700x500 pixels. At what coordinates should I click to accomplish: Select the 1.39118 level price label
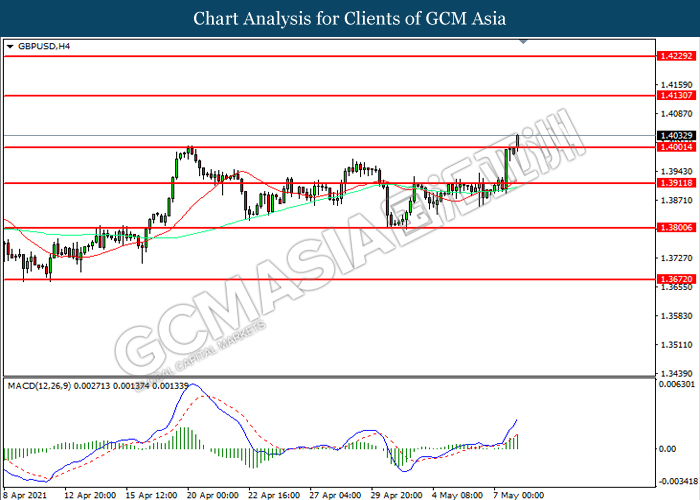(676, 183)
